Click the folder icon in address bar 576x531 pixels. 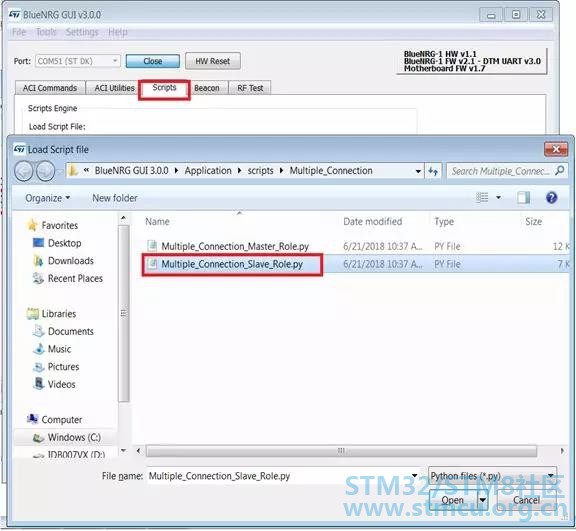[74, 171]
